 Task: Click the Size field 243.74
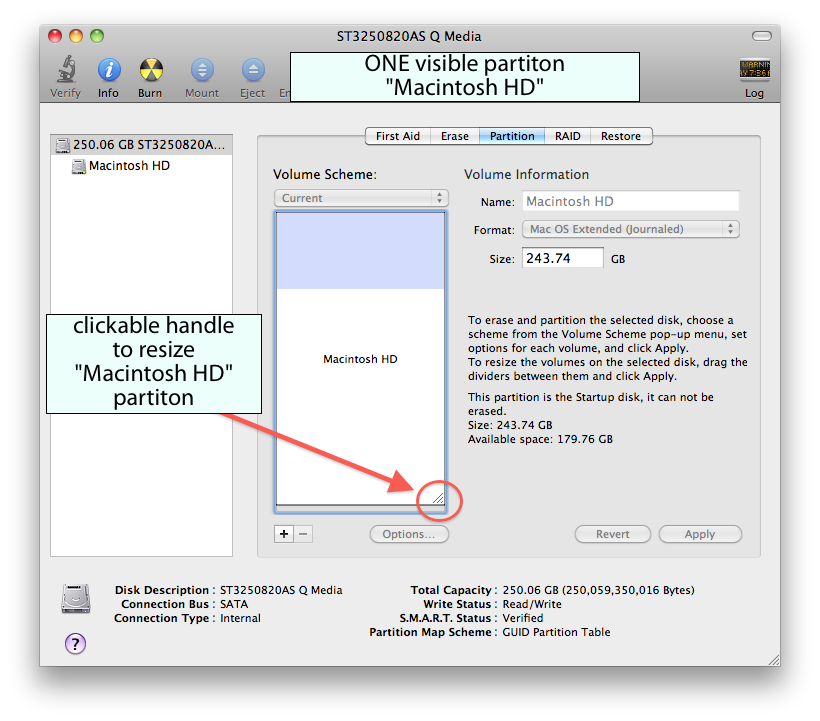click(563, 258)
